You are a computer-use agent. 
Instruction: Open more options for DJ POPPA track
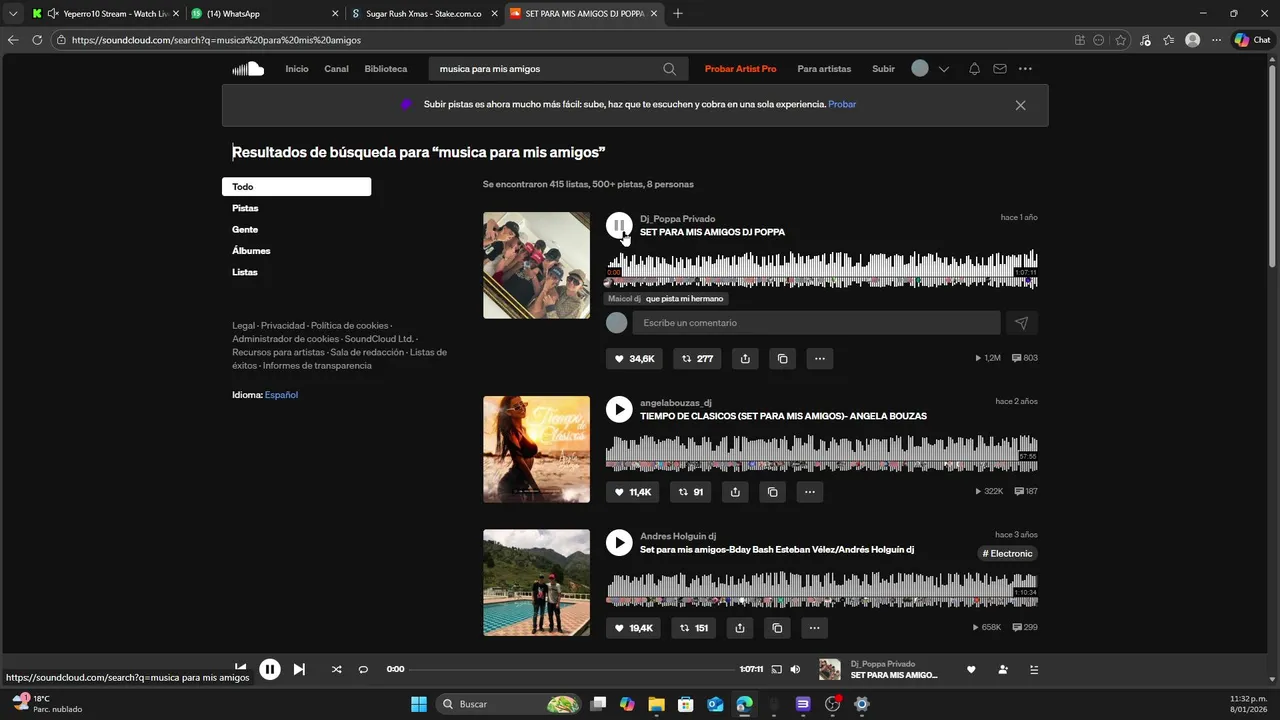(820, 358)
